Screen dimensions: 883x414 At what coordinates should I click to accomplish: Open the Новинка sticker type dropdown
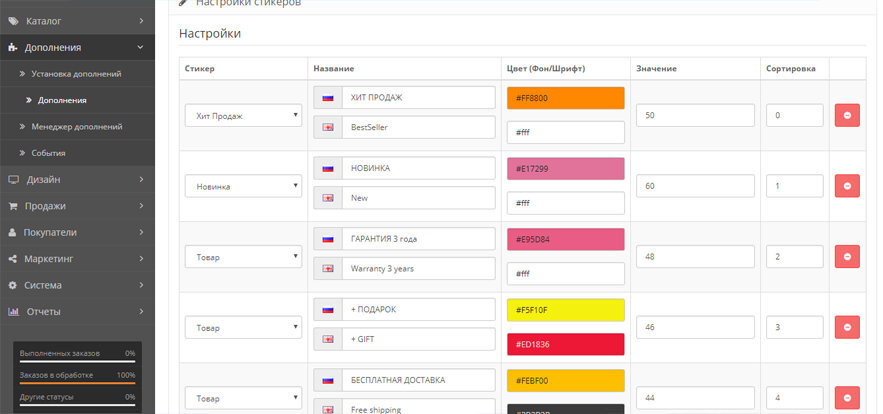[243, 186]
